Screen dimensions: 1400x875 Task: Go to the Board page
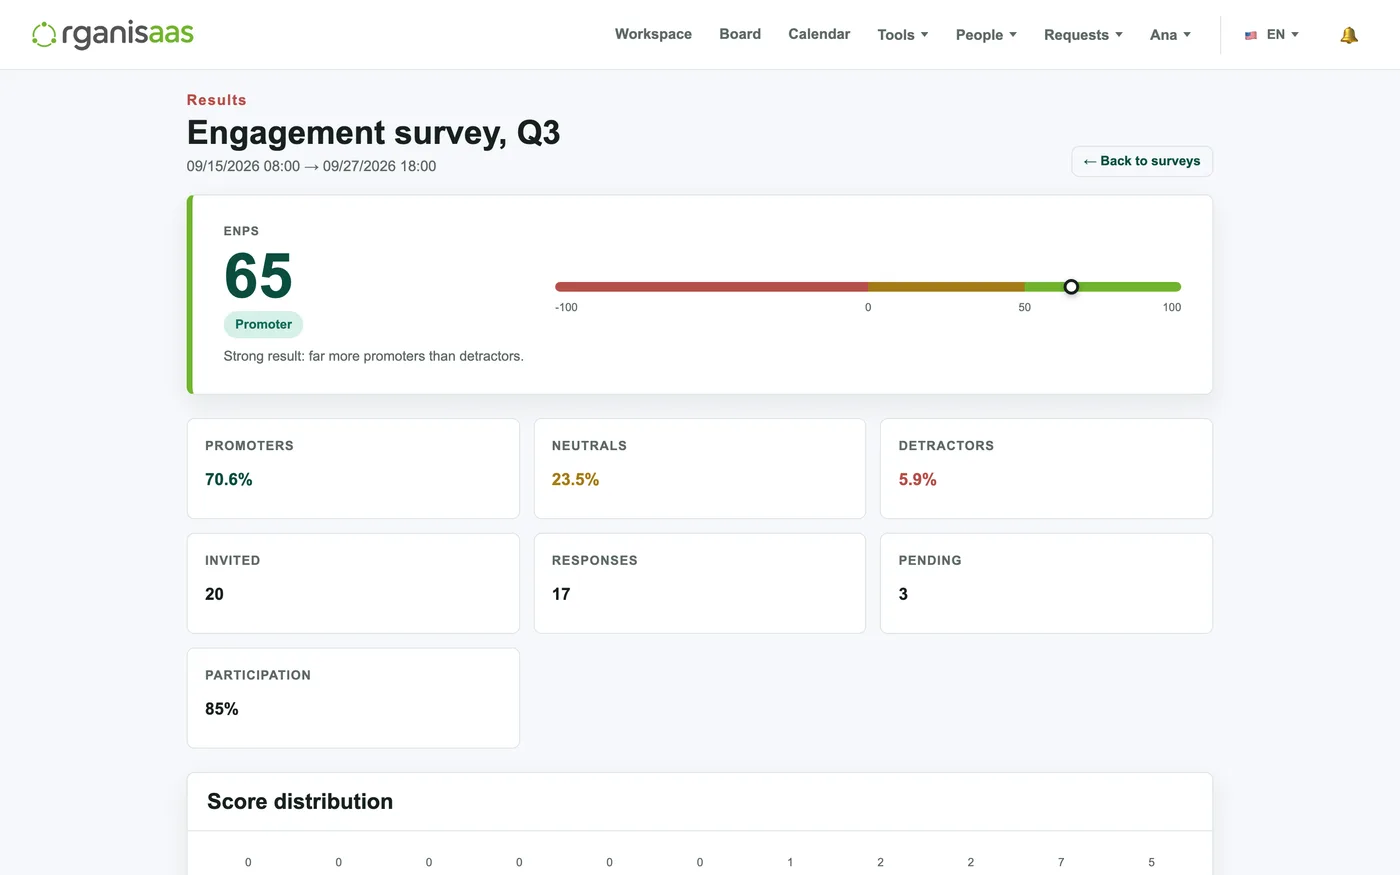pyautogui.click(x=740, y=34)
